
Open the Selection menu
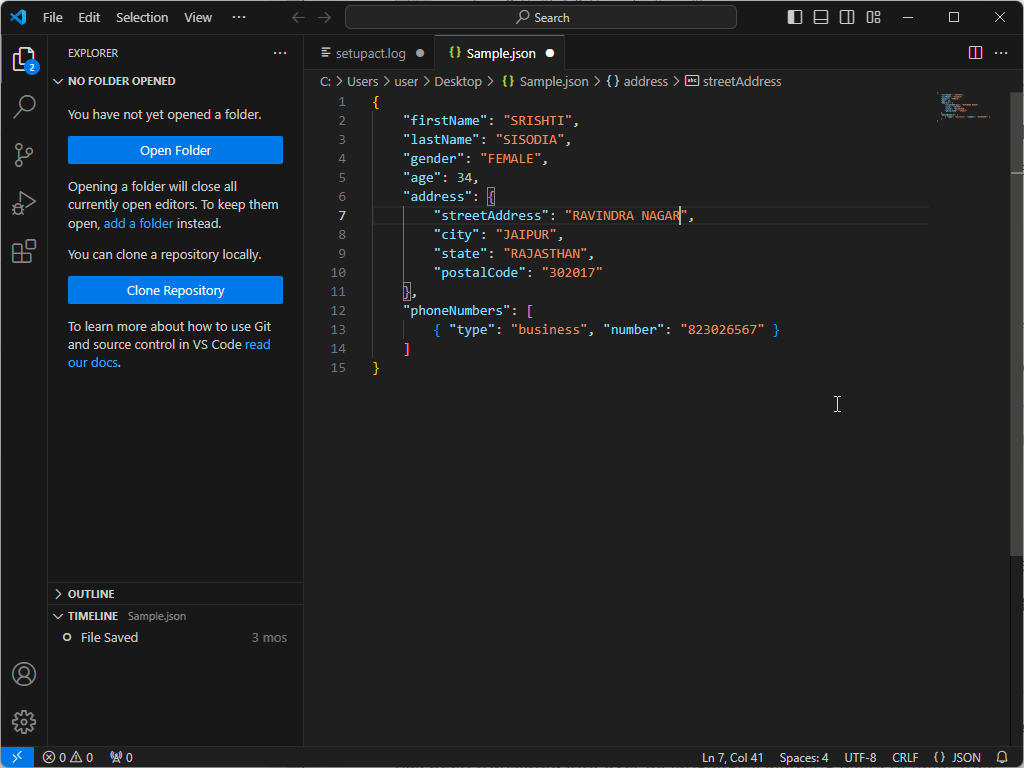(x=142, y=18)
